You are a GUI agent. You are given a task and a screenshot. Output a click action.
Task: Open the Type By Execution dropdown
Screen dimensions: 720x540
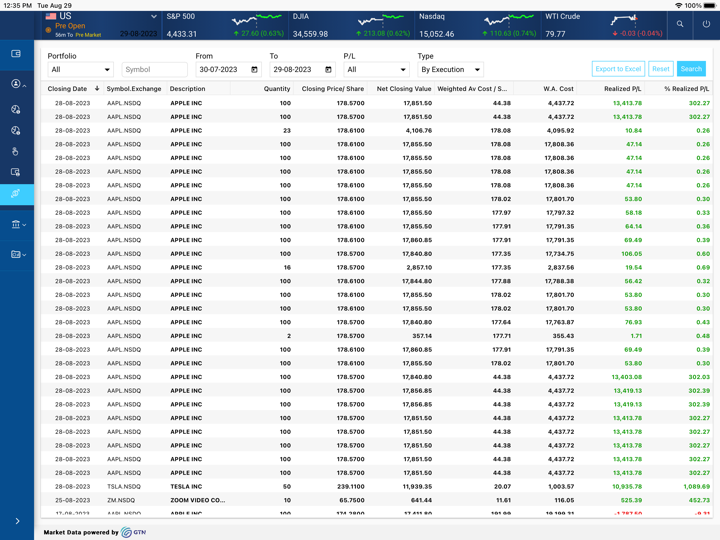(x=450, y=70)
